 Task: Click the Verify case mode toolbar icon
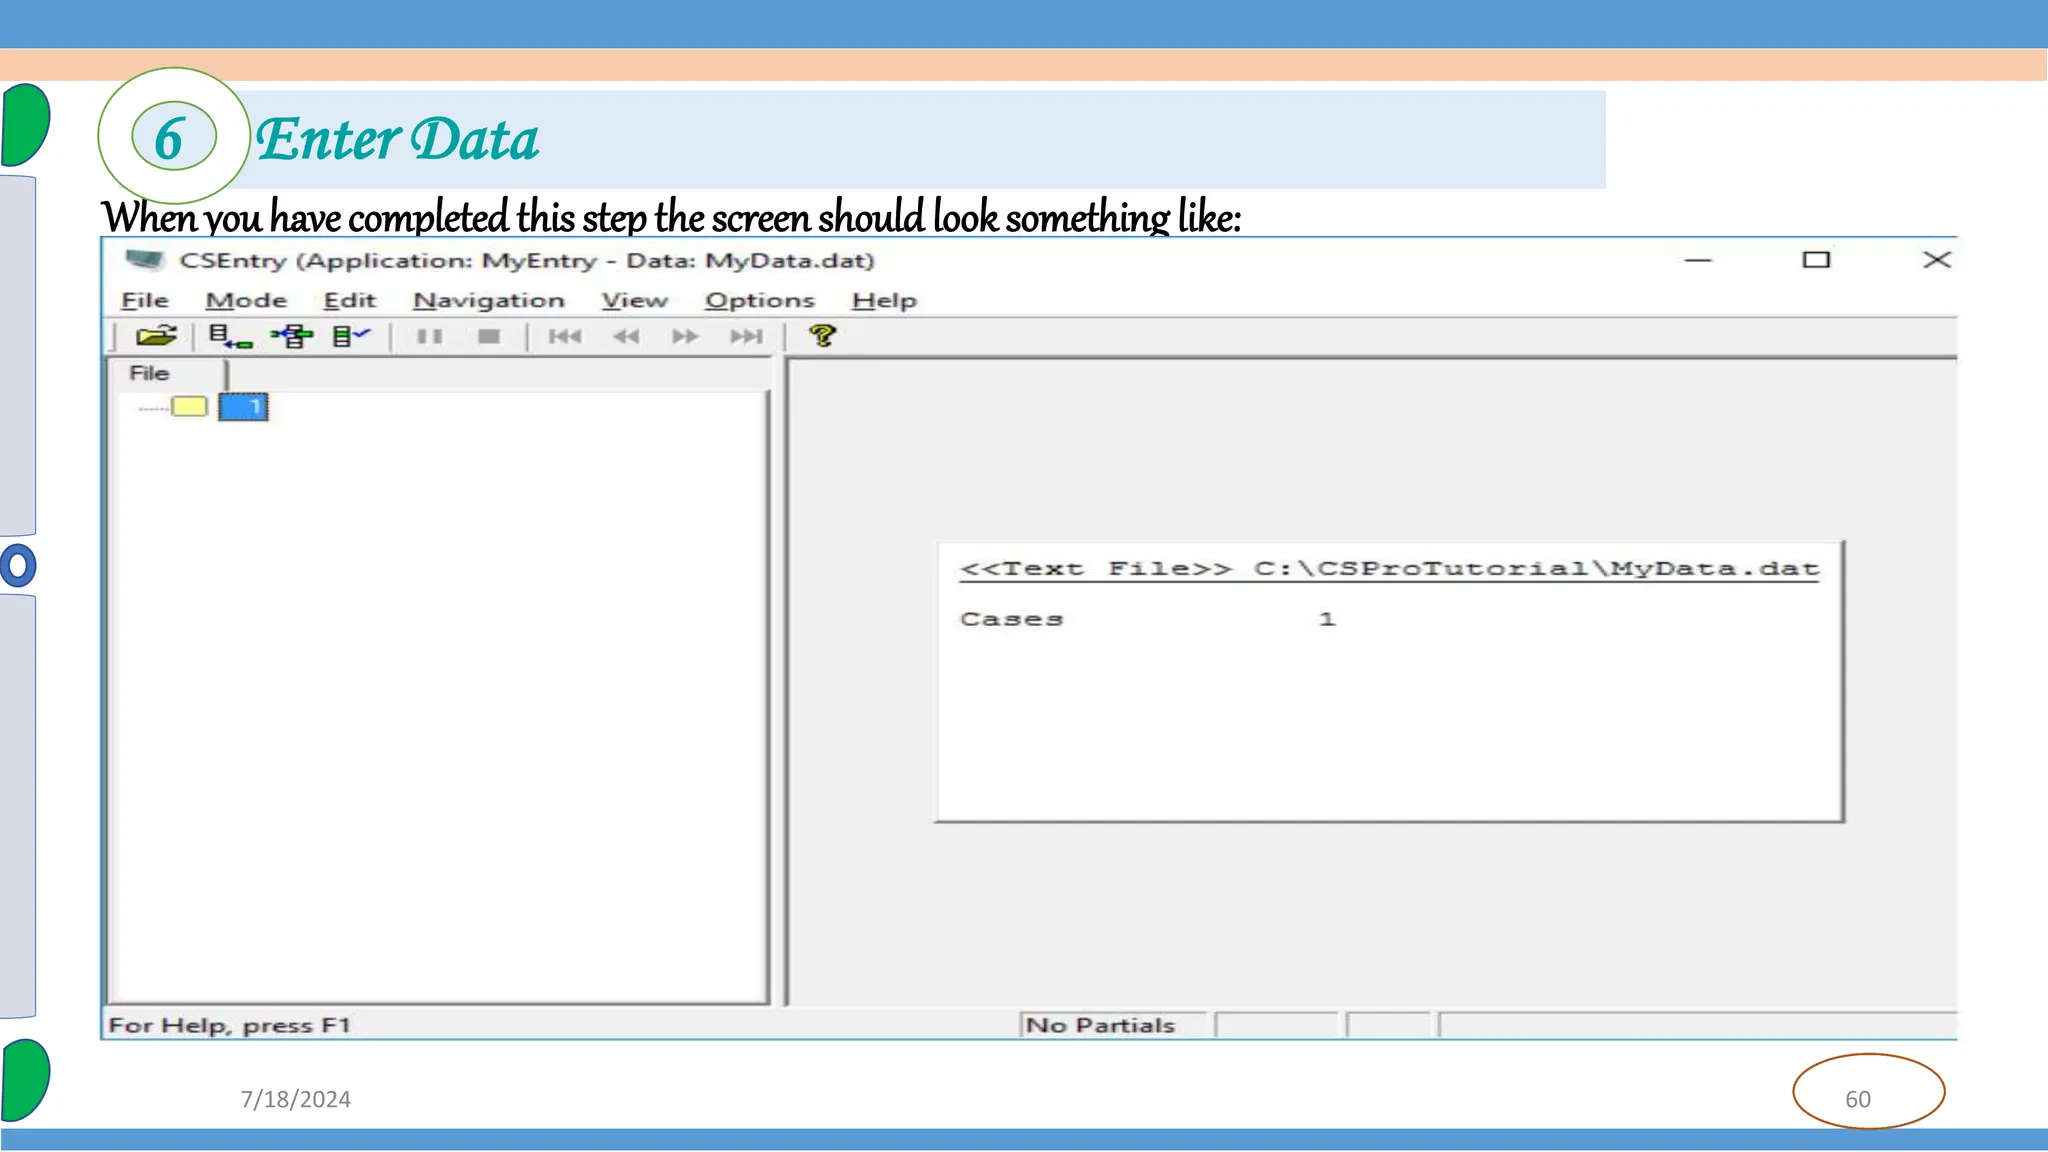(x=351, y=336)
